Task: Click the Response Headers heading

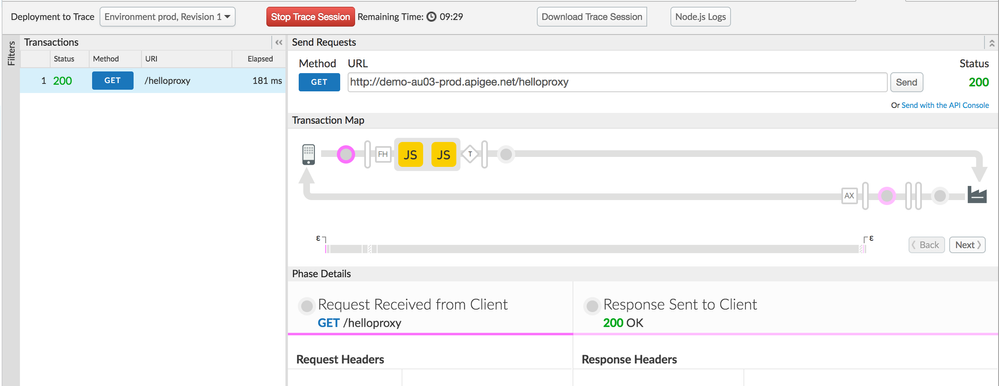Action: (x=629, y=360)
